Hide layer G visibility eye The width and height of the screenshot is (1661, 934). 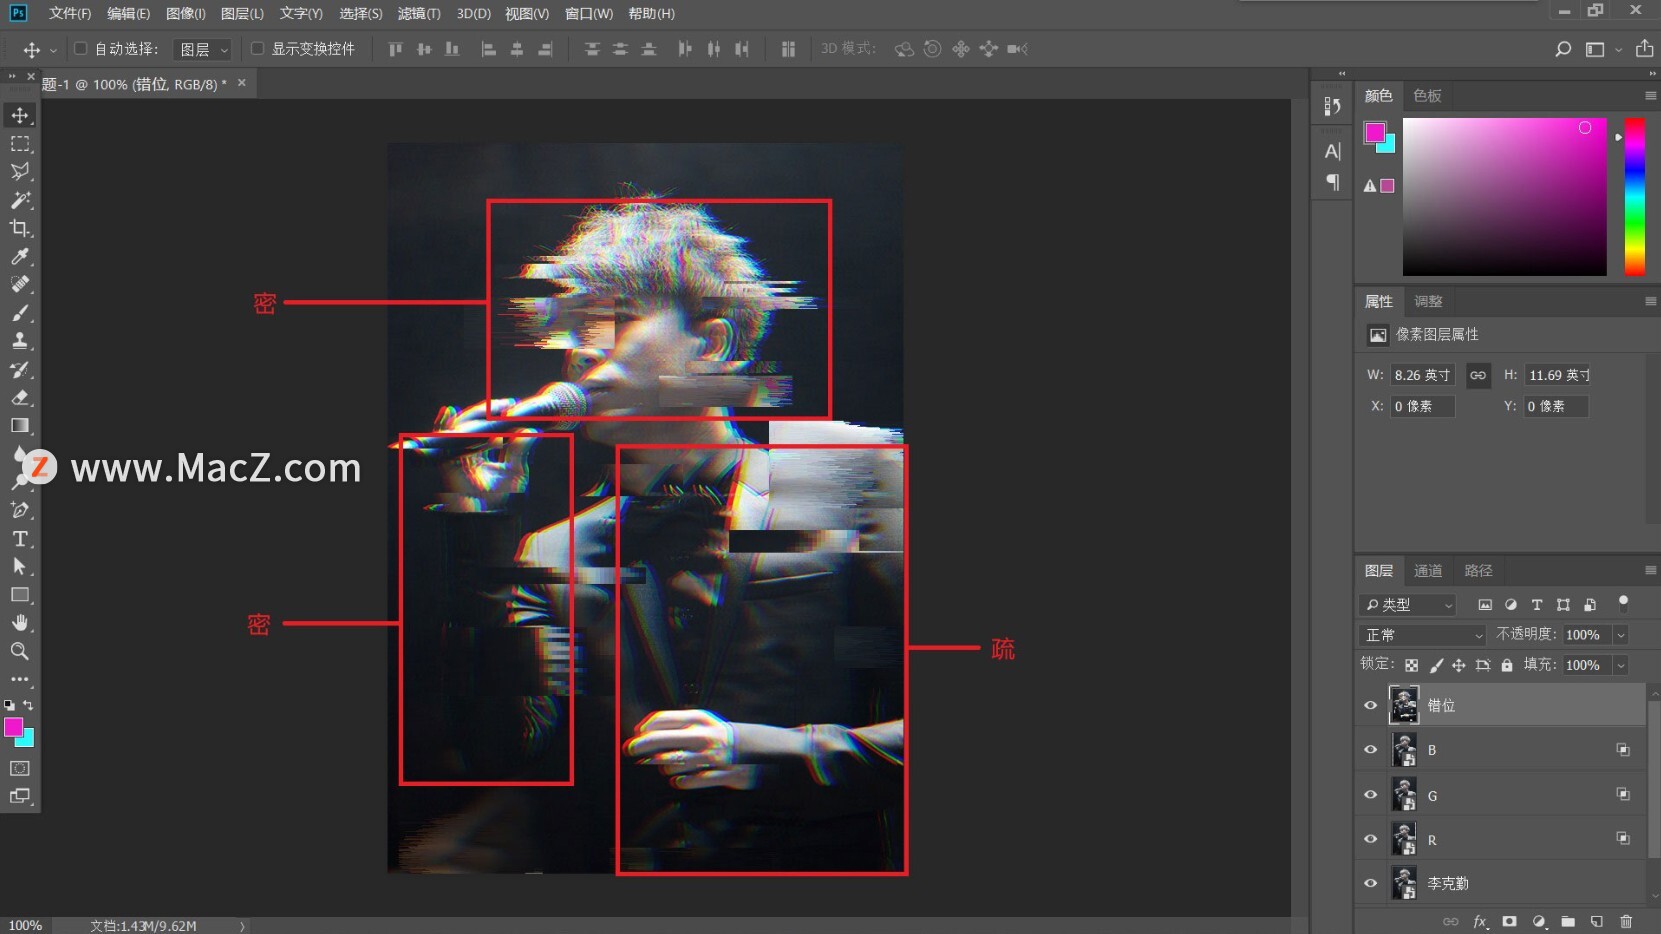click(x=1371, y=795)
